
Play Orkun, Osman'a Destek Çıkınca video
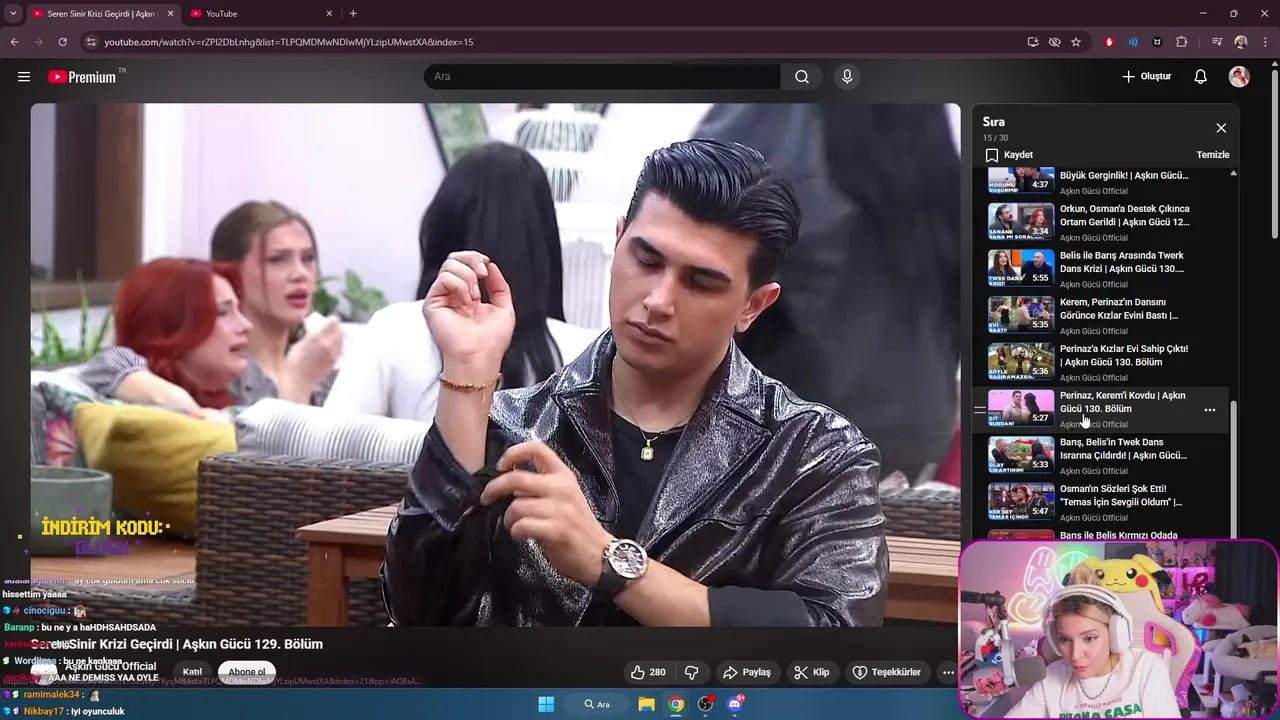coord(1102,222)
